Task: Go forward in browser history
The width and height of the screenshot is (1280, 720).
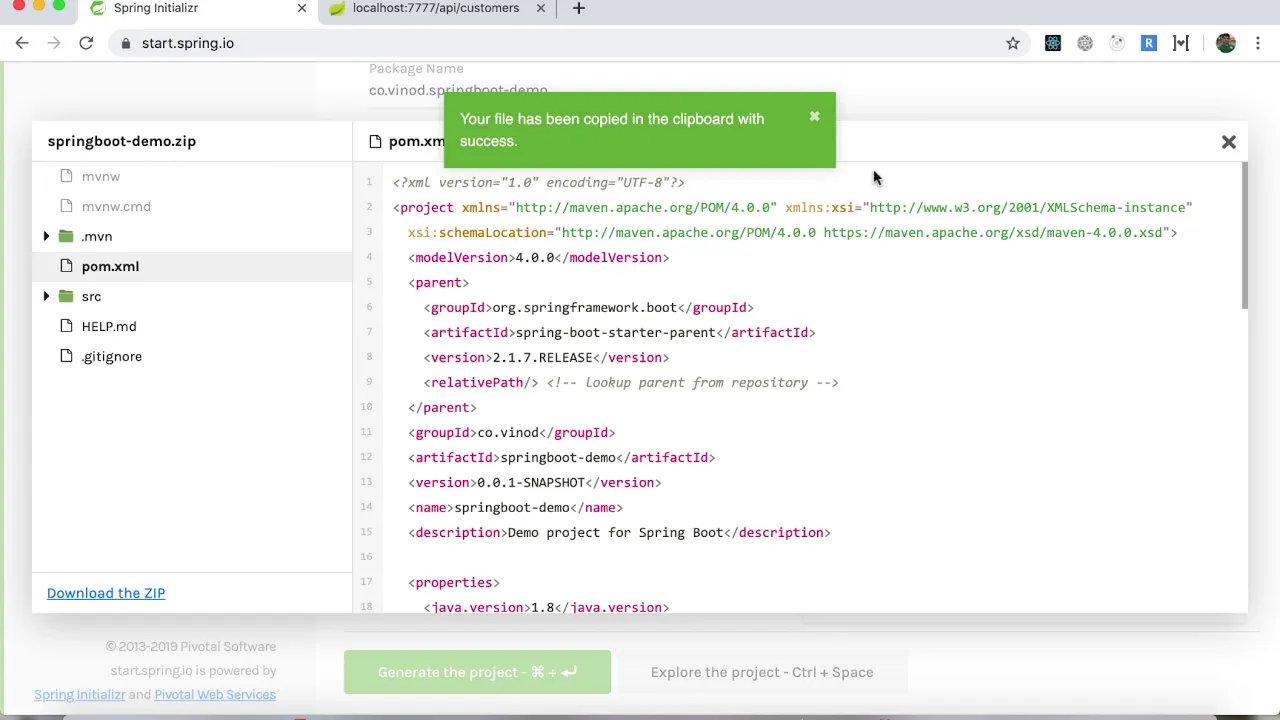Action: pyautogui.click(x=54, y=43)
